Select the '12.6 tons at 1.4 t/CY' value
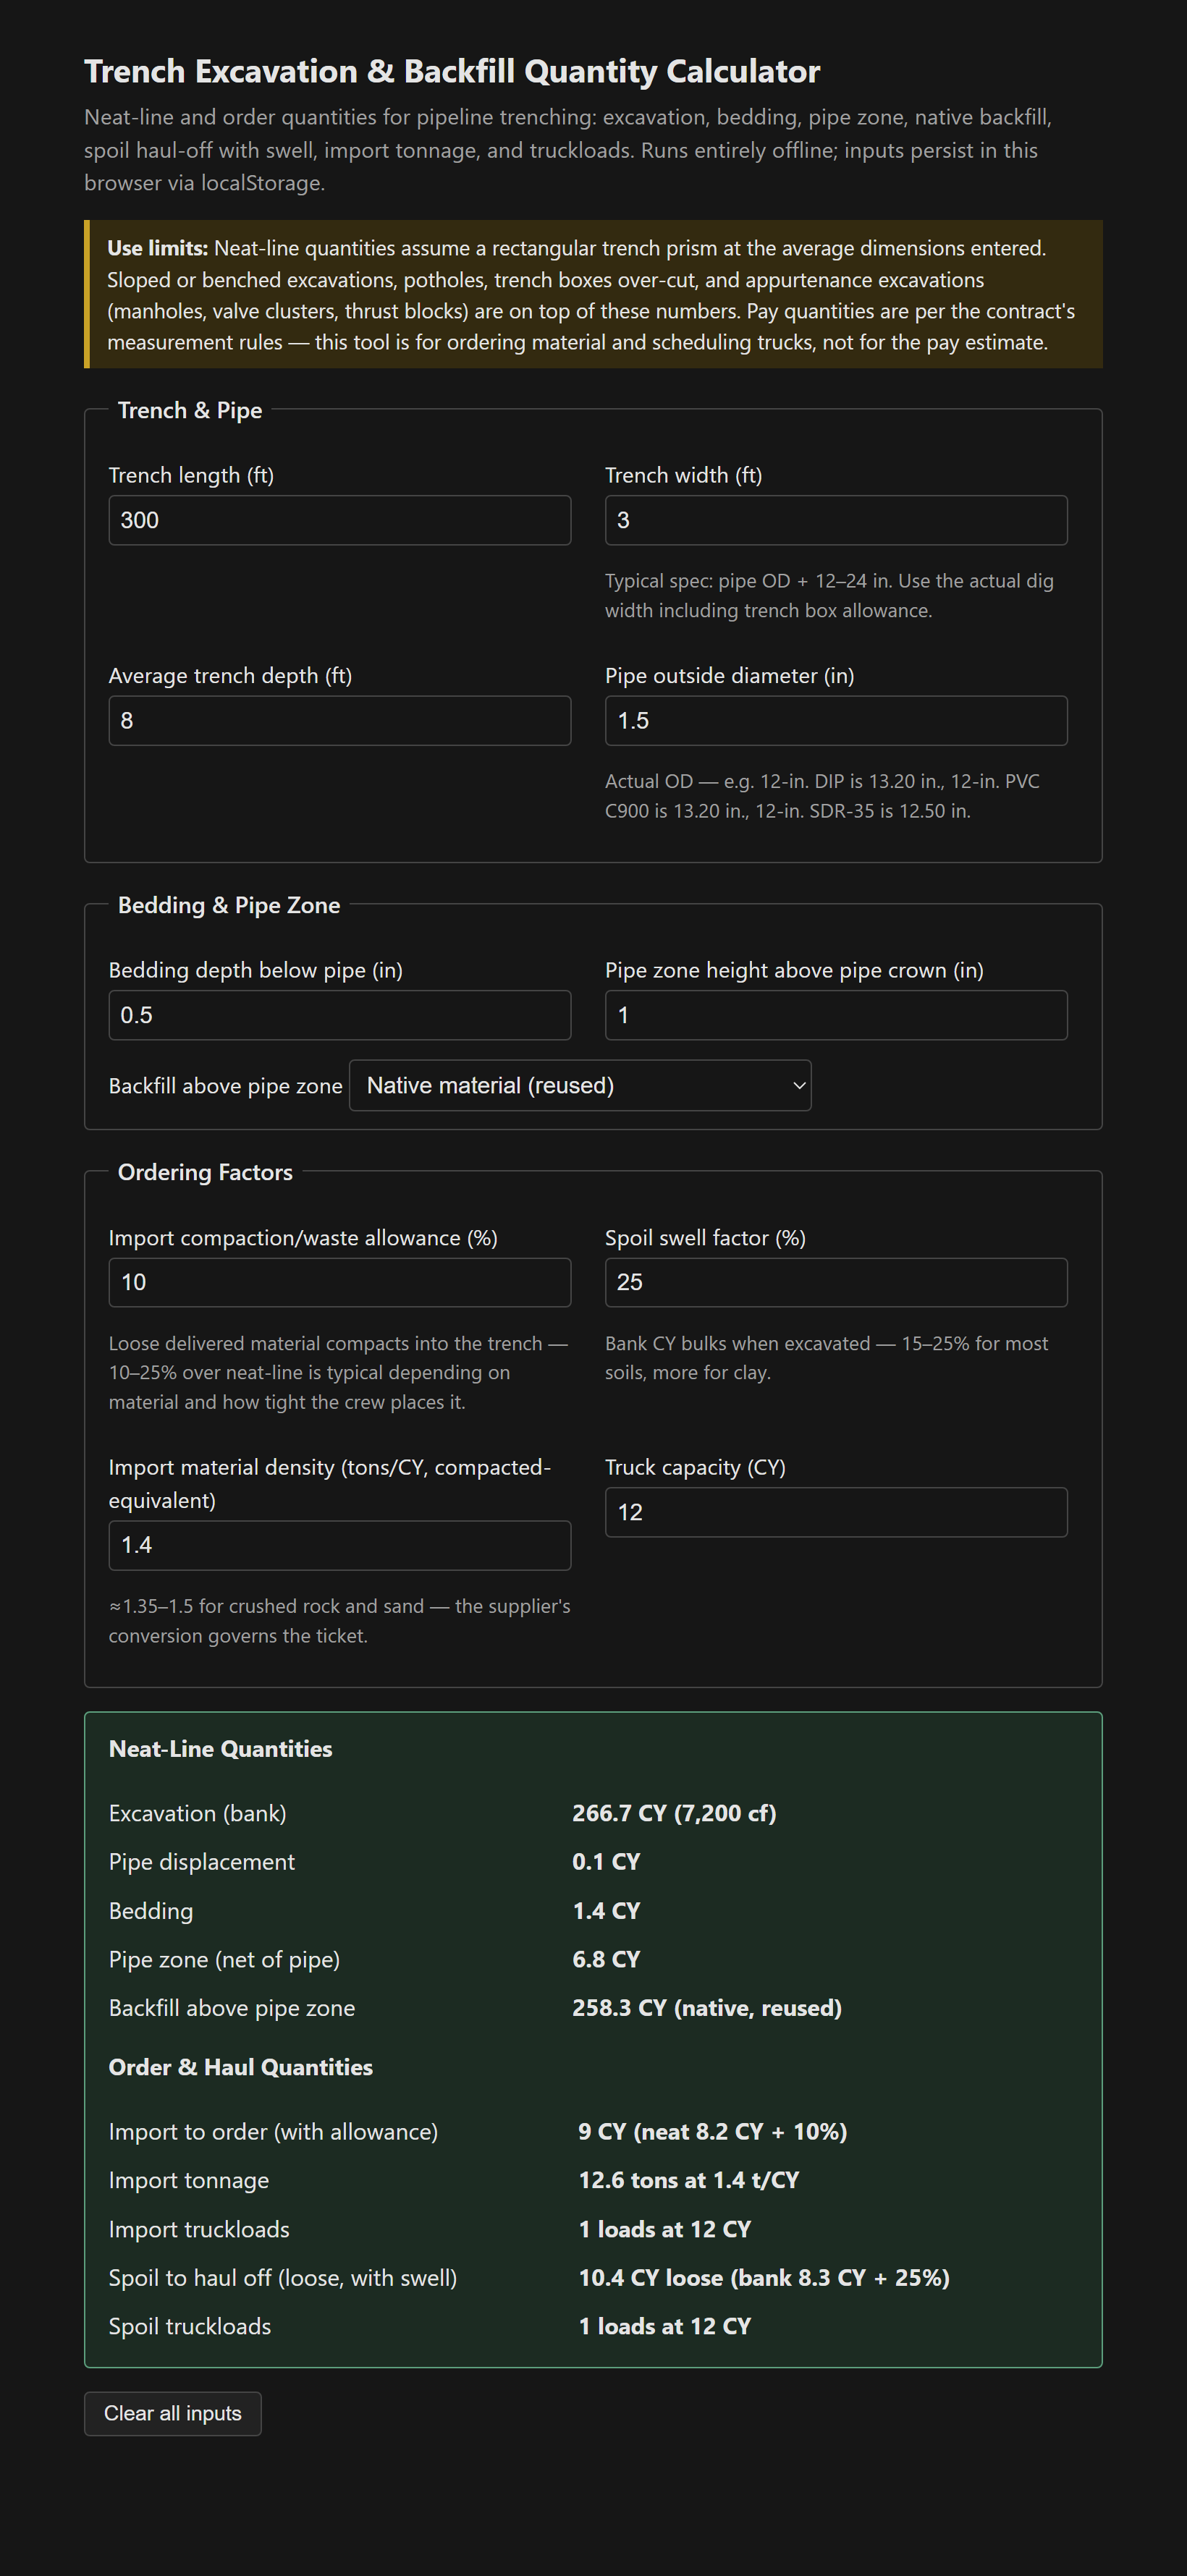Screen dimensions: 1187x2576 [x=689, y=2180]
